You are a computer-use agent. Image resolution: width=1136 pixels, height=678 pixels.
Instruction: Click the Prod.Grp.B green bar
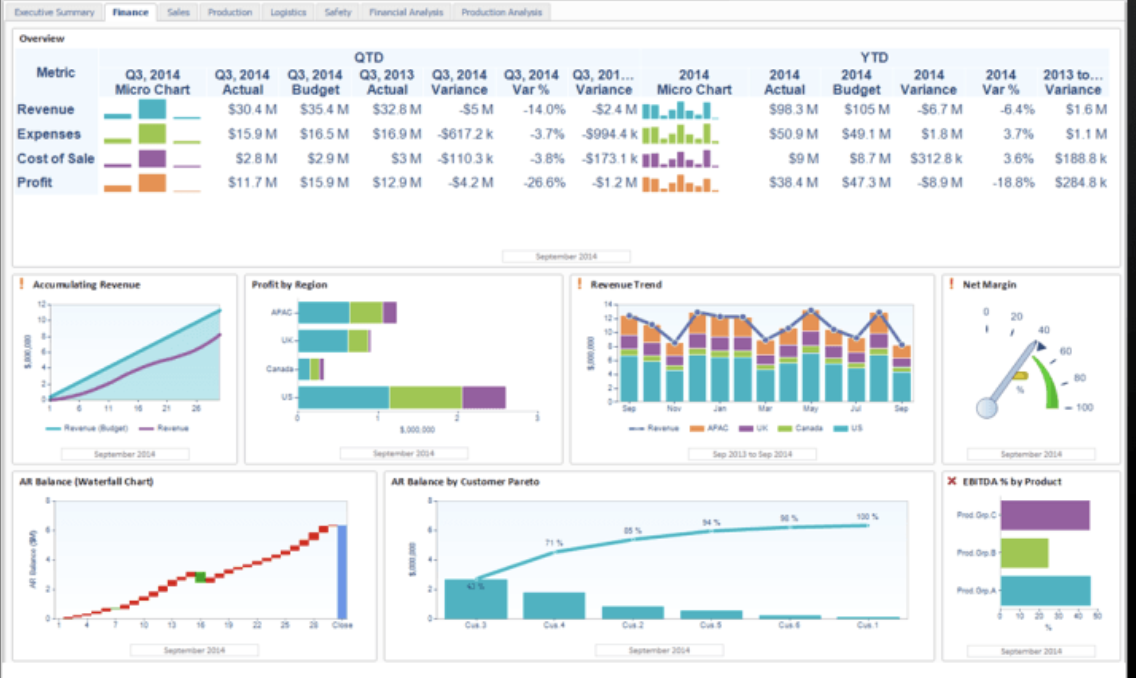(x=1024, y=553)
